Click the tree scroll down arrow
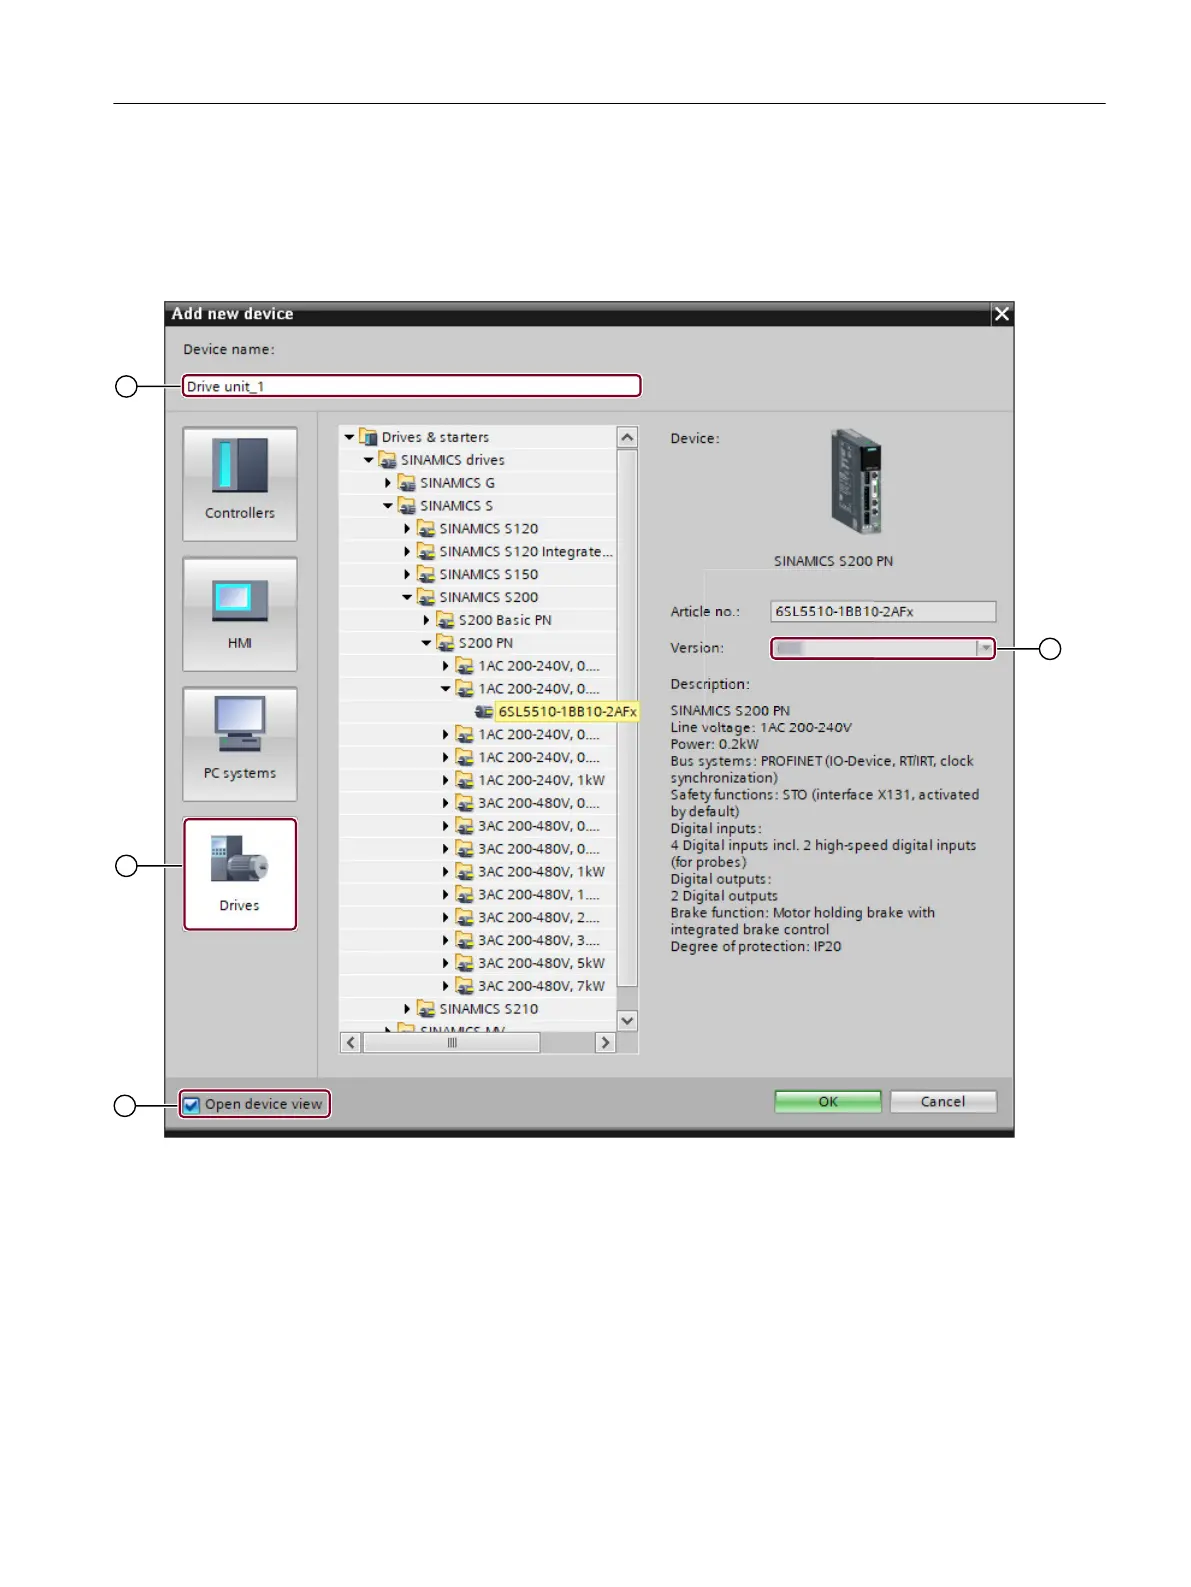This screenshot has height=1587, width=1191. coord(627,1021)
